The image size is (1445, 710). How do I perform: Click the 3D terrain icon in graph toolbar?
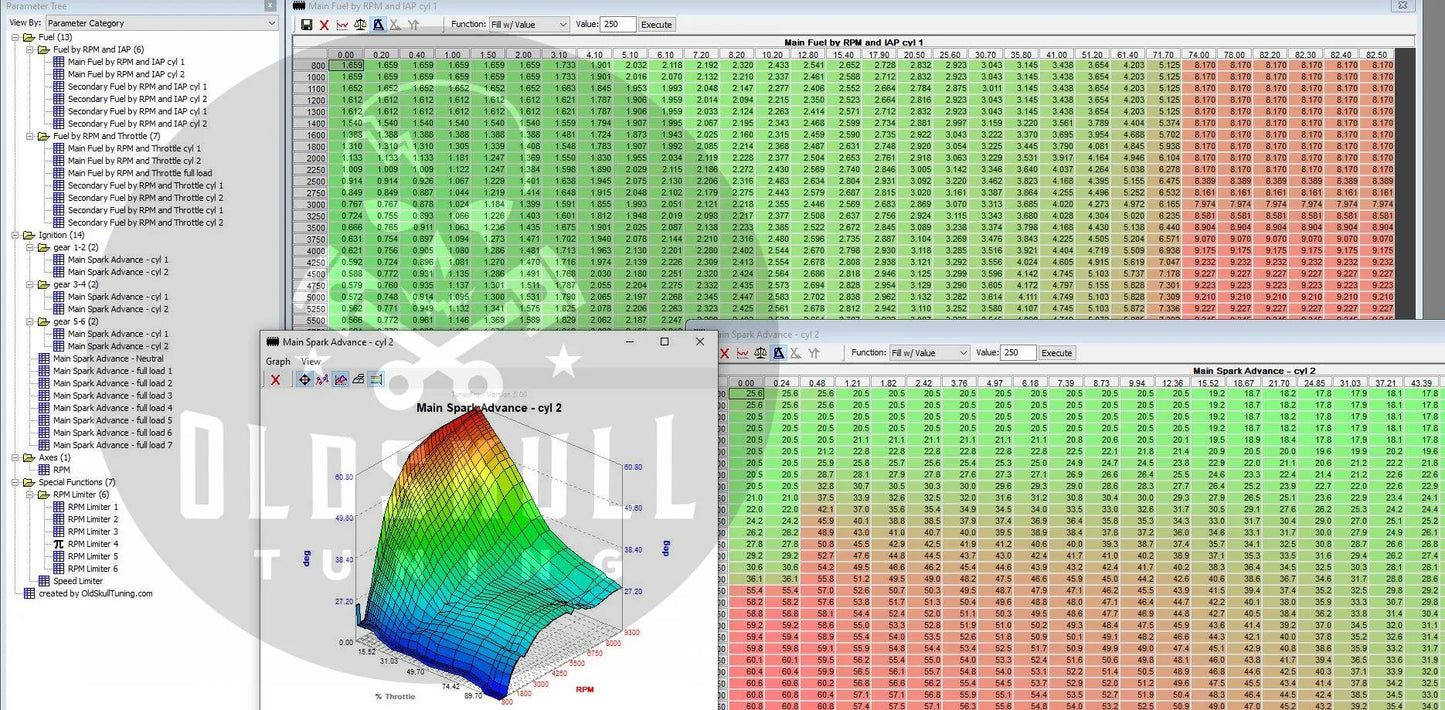[x=341, y=379]
